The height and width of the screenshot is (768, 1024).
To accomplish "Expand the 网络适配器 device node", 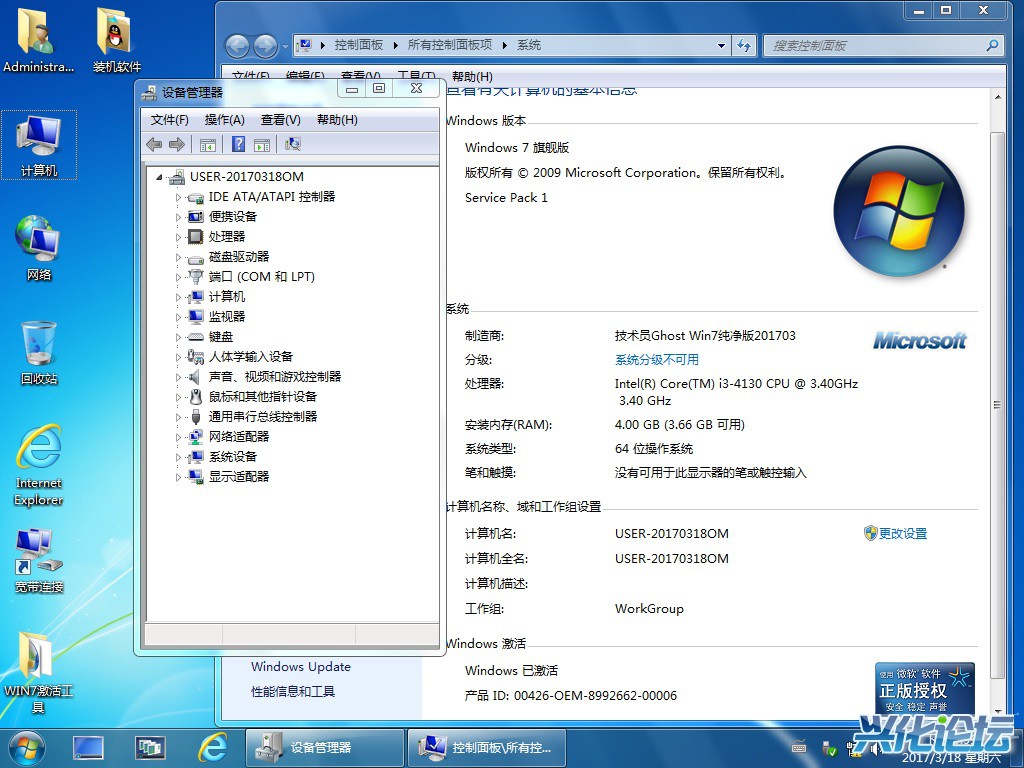I will [x=179, y=437].
